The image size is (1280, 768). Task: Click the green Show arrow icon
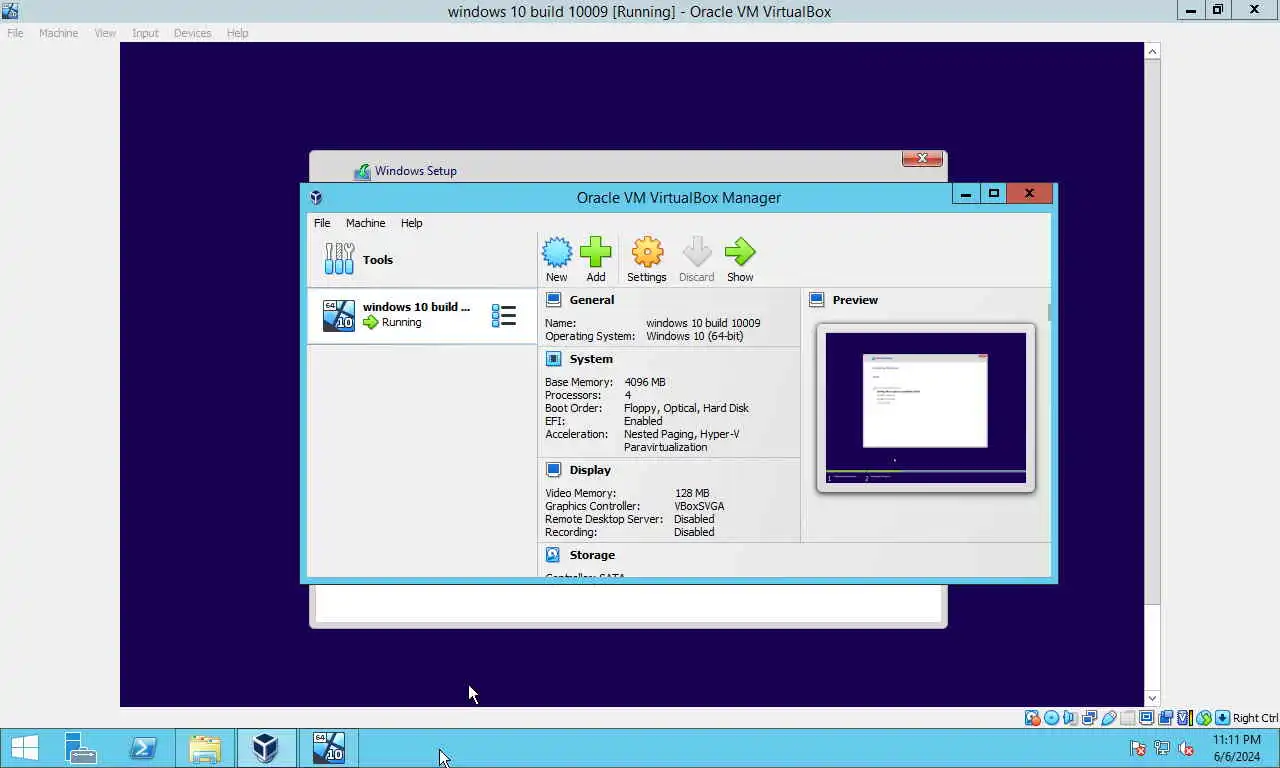click(x=740, y=252)
